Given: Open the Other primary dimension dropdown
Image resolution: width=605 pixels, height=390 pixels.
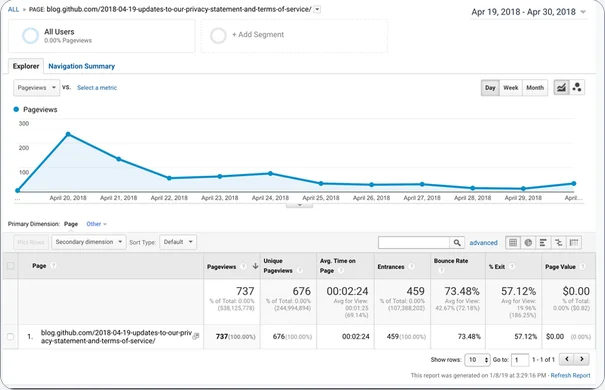Looking at the screenshot, I should [96, 224].
